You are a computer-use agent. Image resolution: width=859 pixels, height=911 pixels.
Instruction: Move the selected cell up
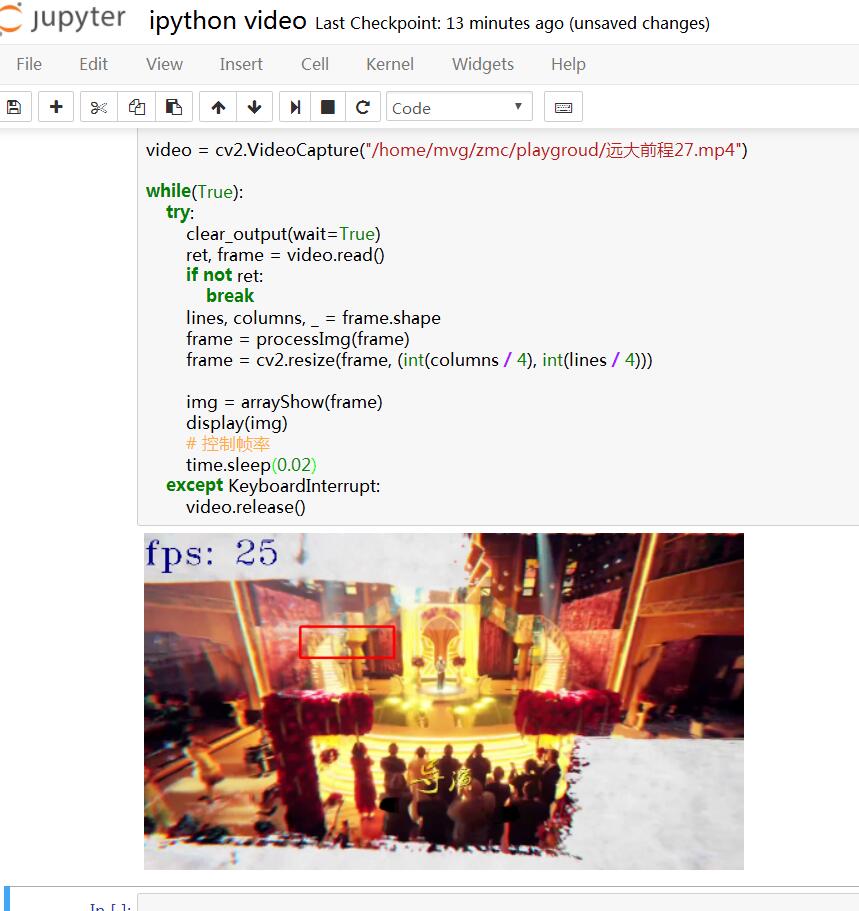tap(217, 106)
